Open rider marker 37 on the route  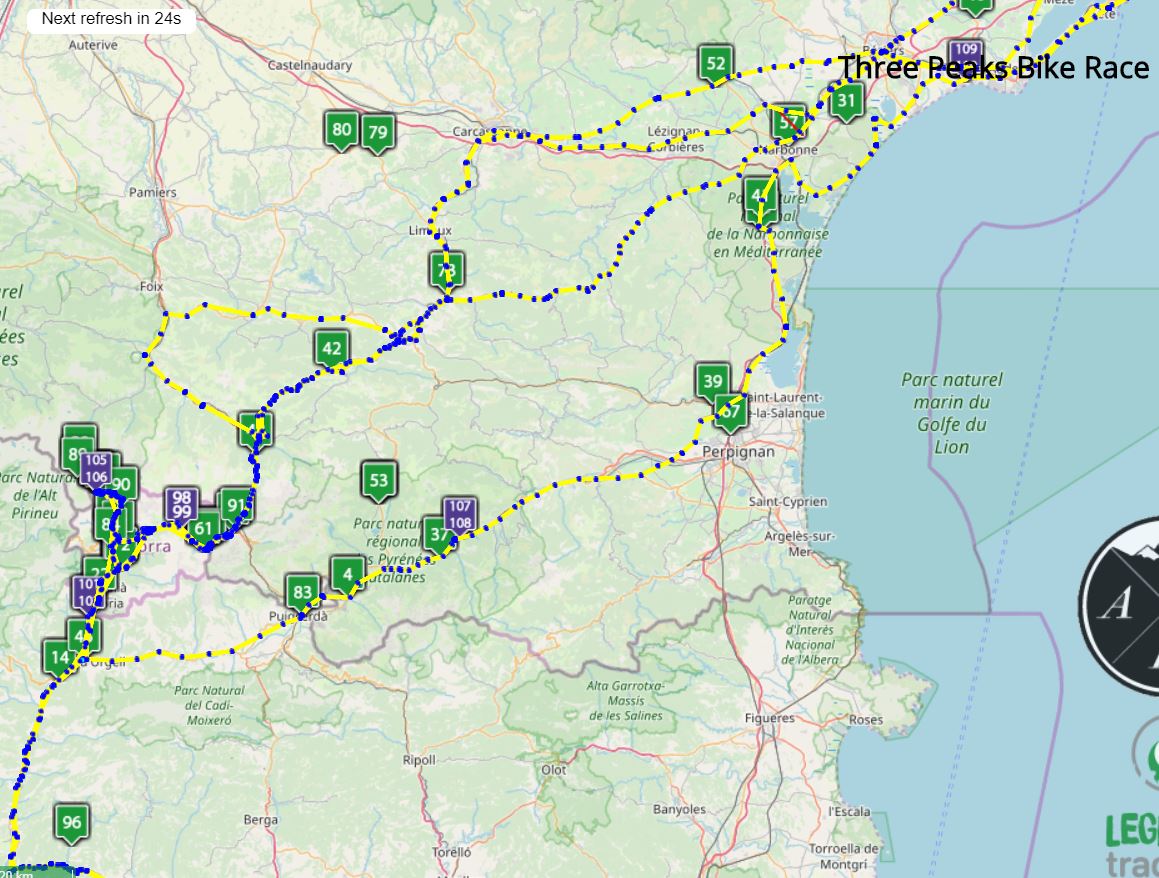(440, 535)
